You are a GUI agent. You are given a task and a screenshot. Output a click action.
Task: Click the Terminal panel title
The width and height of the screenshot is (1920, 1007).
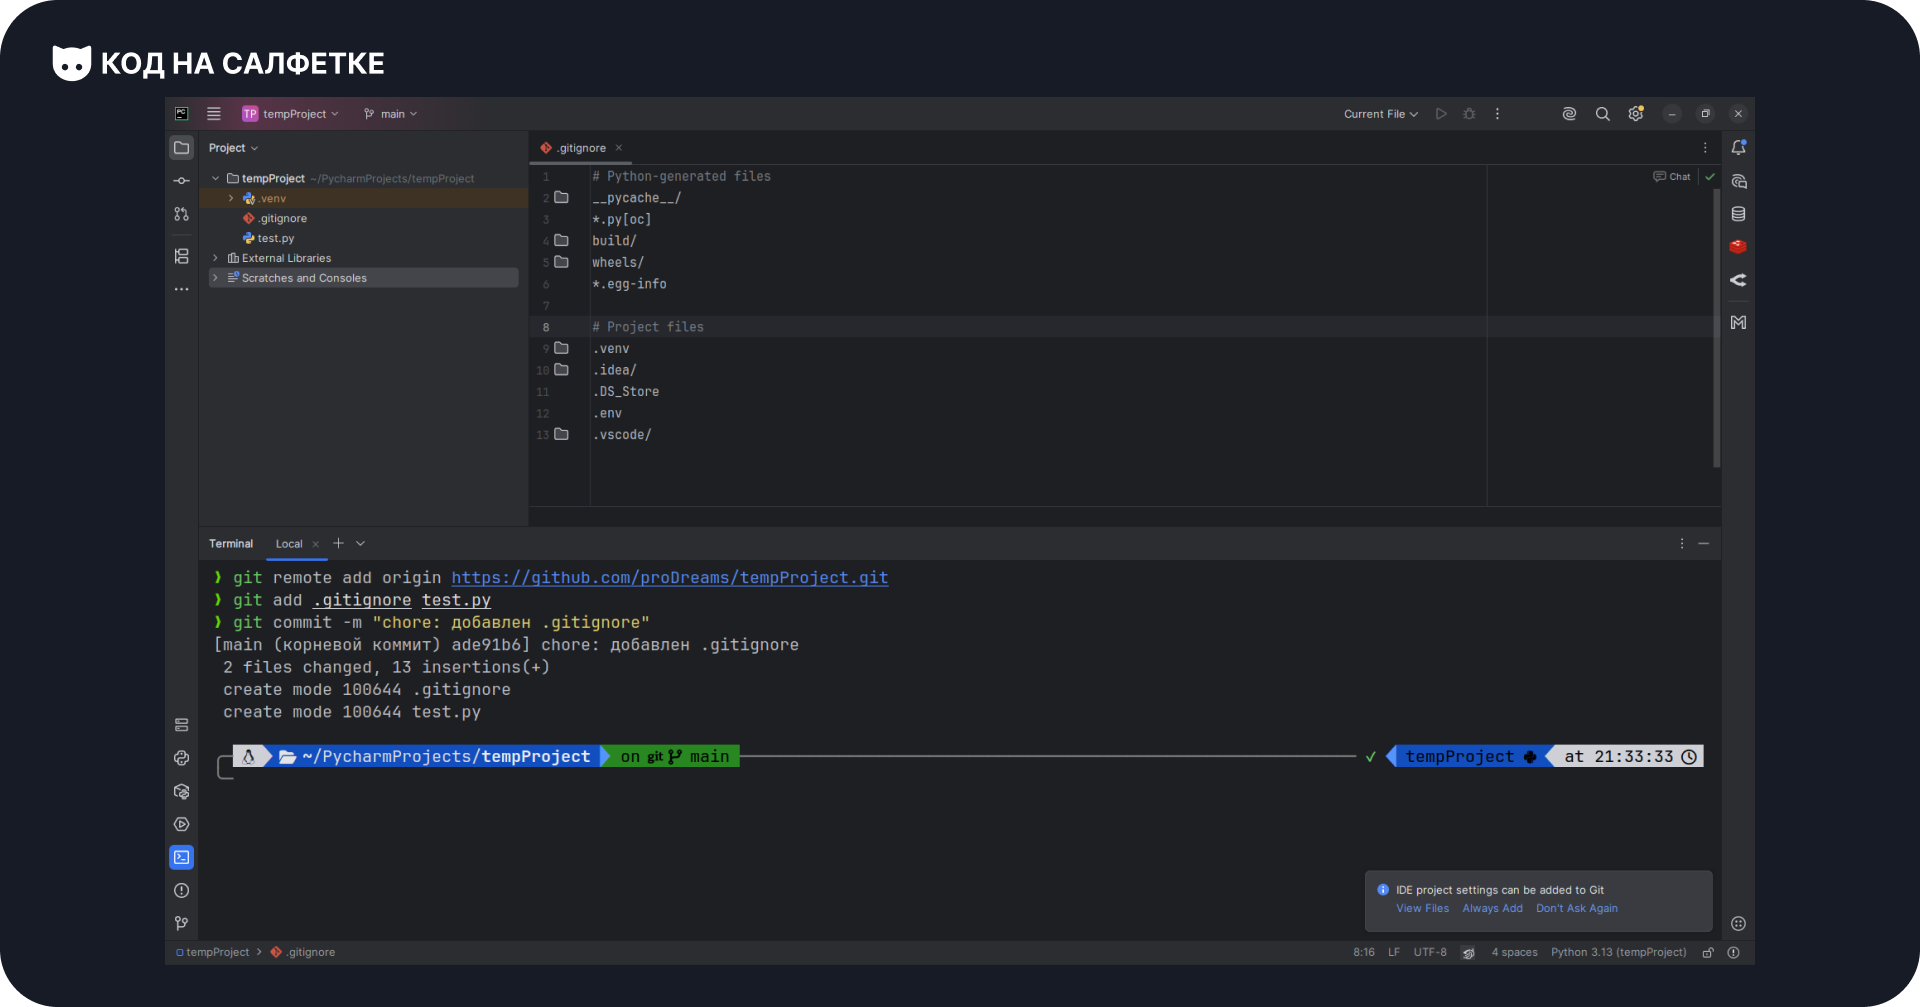point(231,544)
